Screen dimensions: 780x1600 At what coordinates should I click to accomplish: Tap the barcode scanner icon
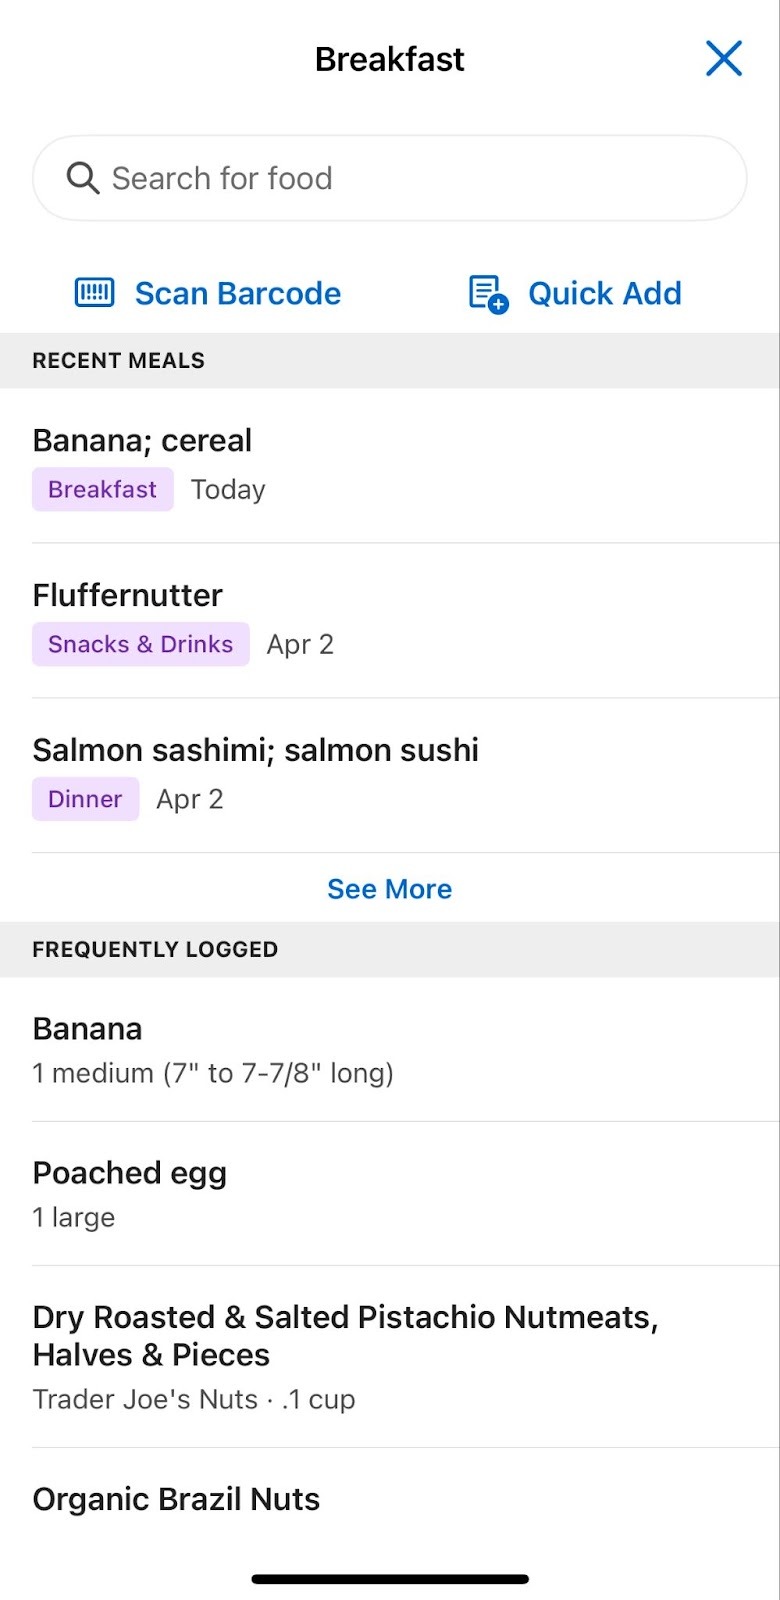pyautogui.click(x=95, y=293)
